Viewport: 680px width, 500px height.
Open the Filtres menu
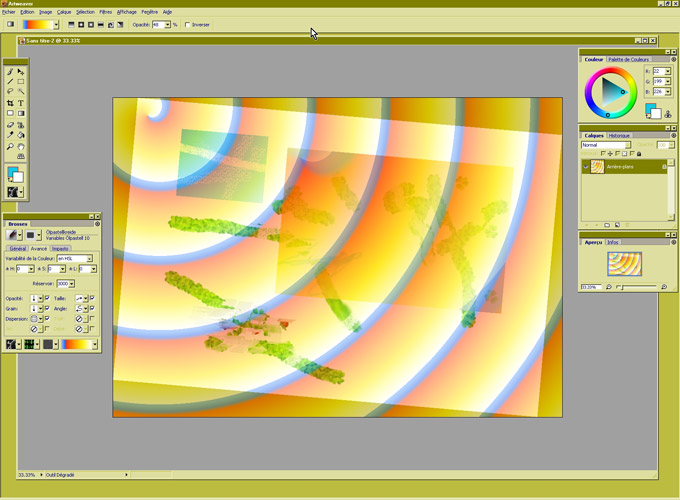click(x=105, y=12)
